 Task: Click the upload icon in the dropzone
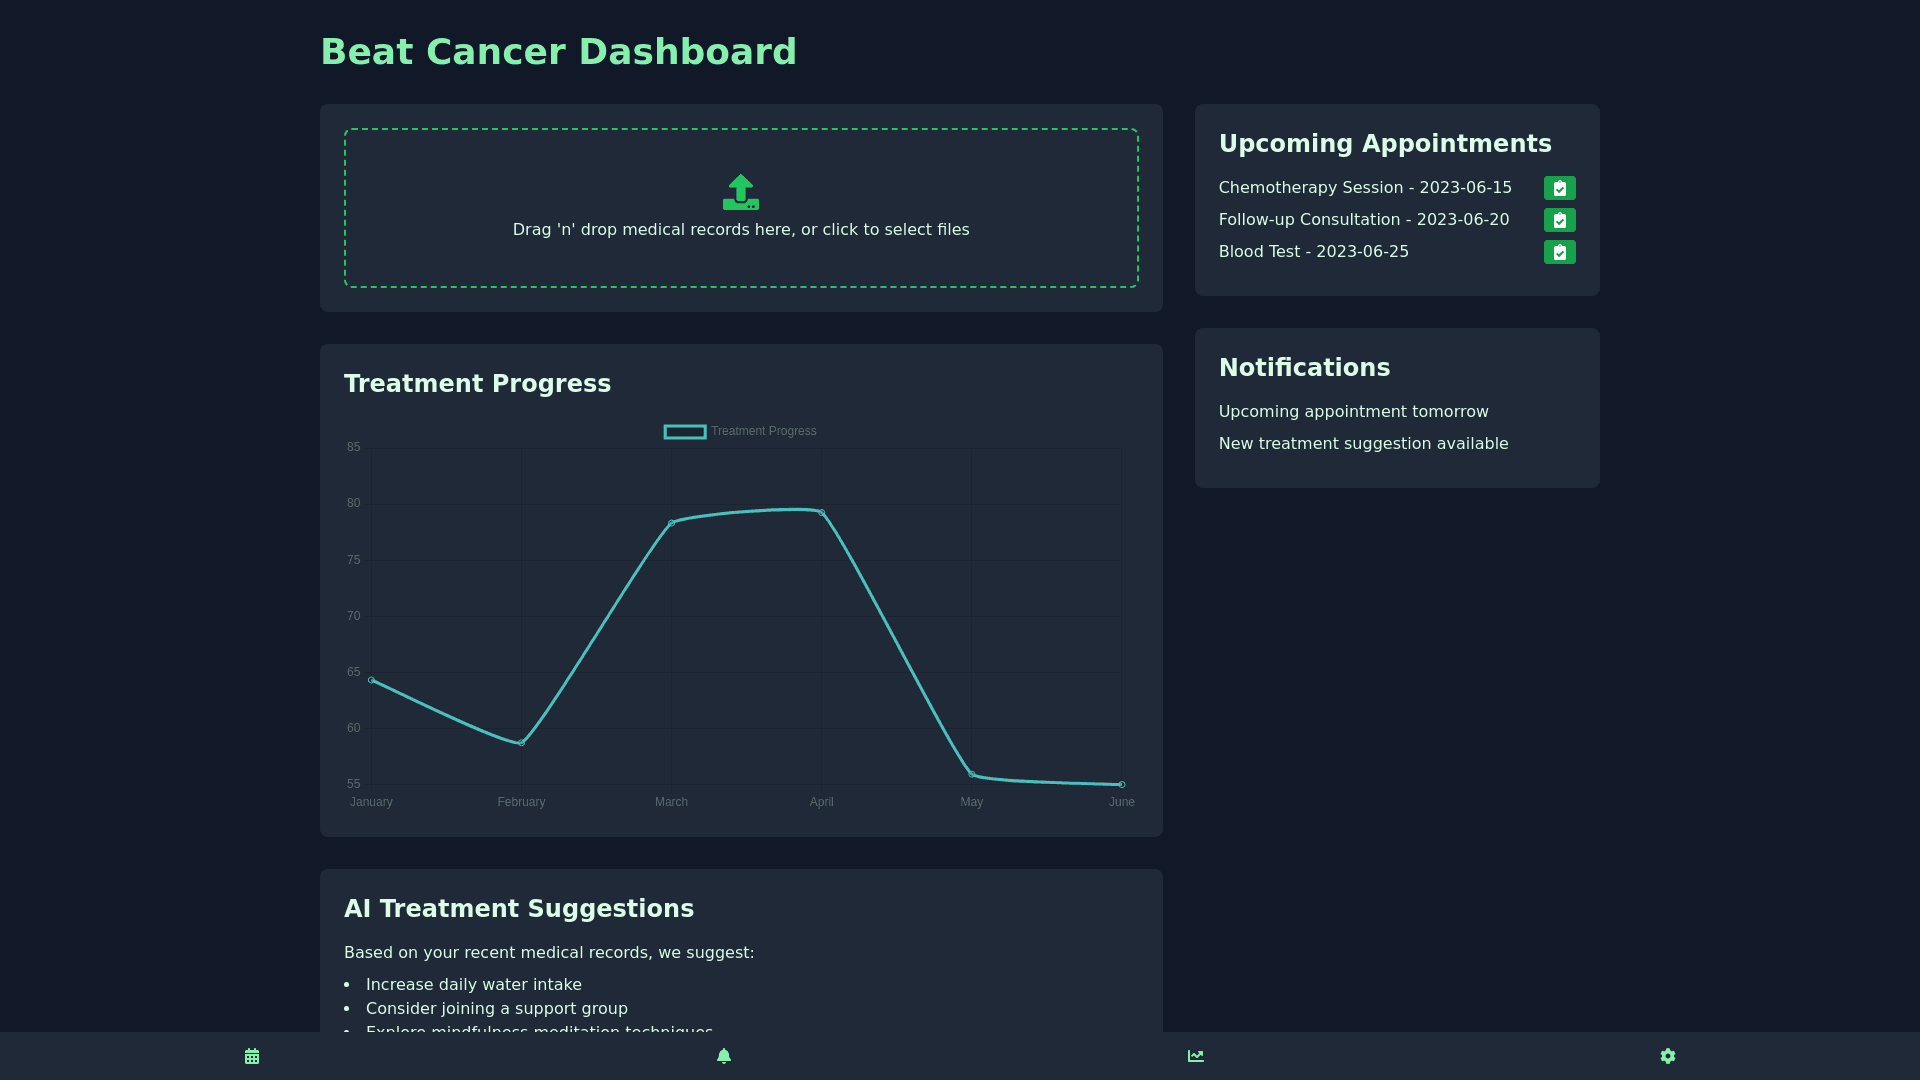(740, 192)
